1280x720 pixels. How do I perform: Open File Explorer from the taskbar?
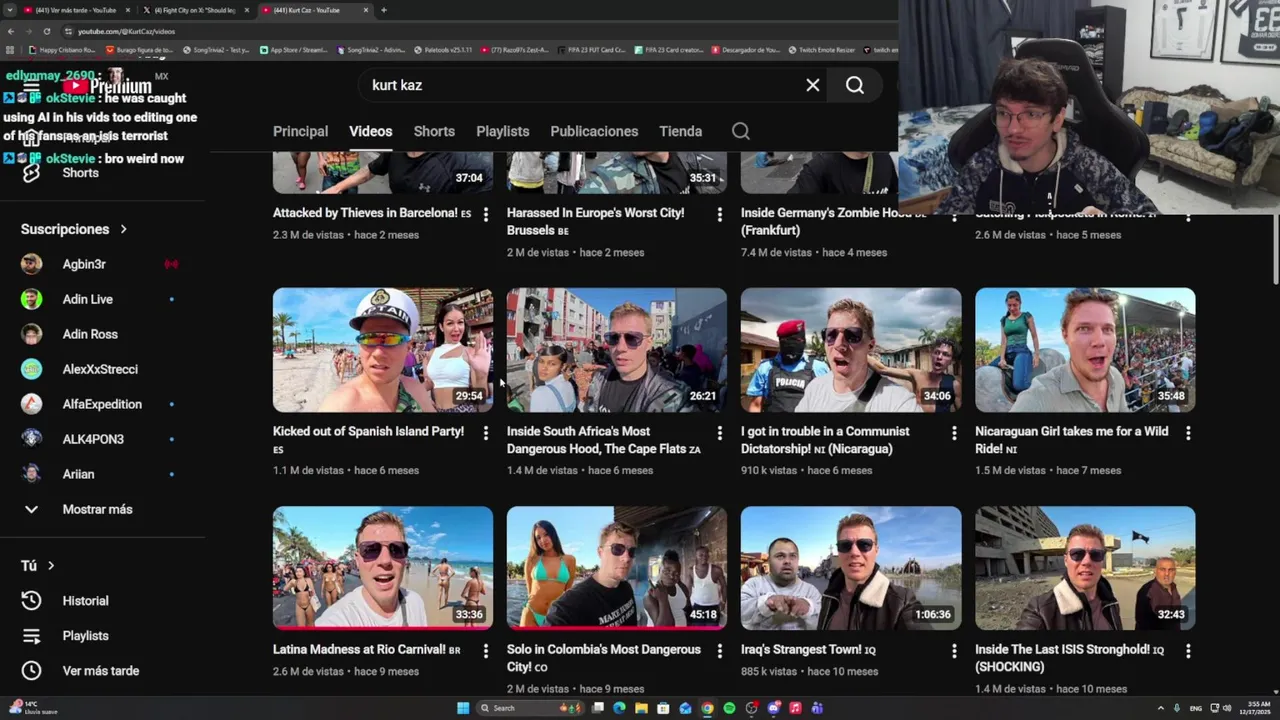point(641,708)
